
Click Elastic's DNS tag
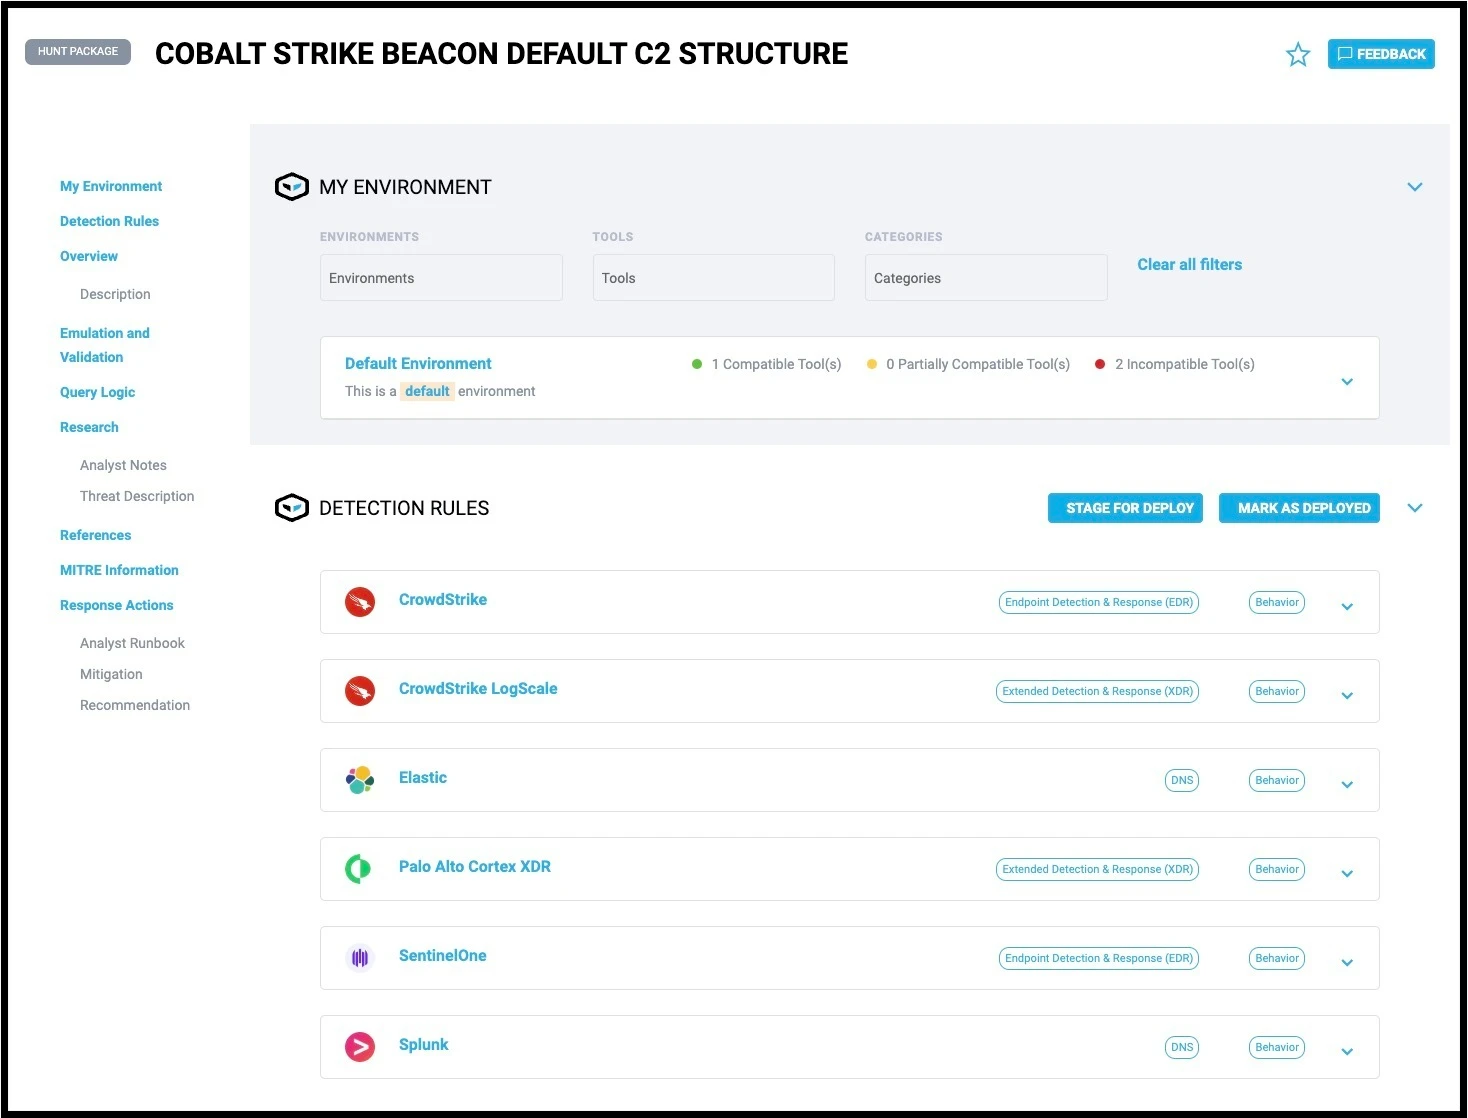[1182, 780]
